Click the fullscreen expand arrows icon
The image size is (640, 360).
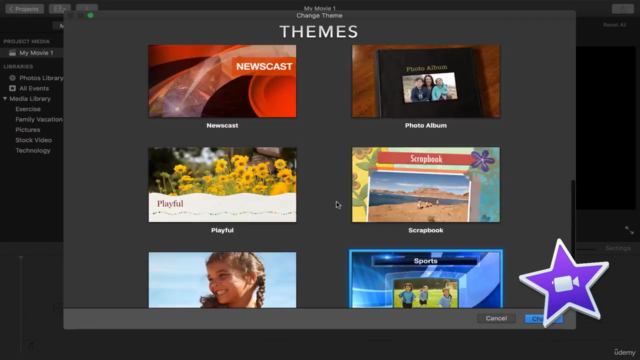pos(629,230)
